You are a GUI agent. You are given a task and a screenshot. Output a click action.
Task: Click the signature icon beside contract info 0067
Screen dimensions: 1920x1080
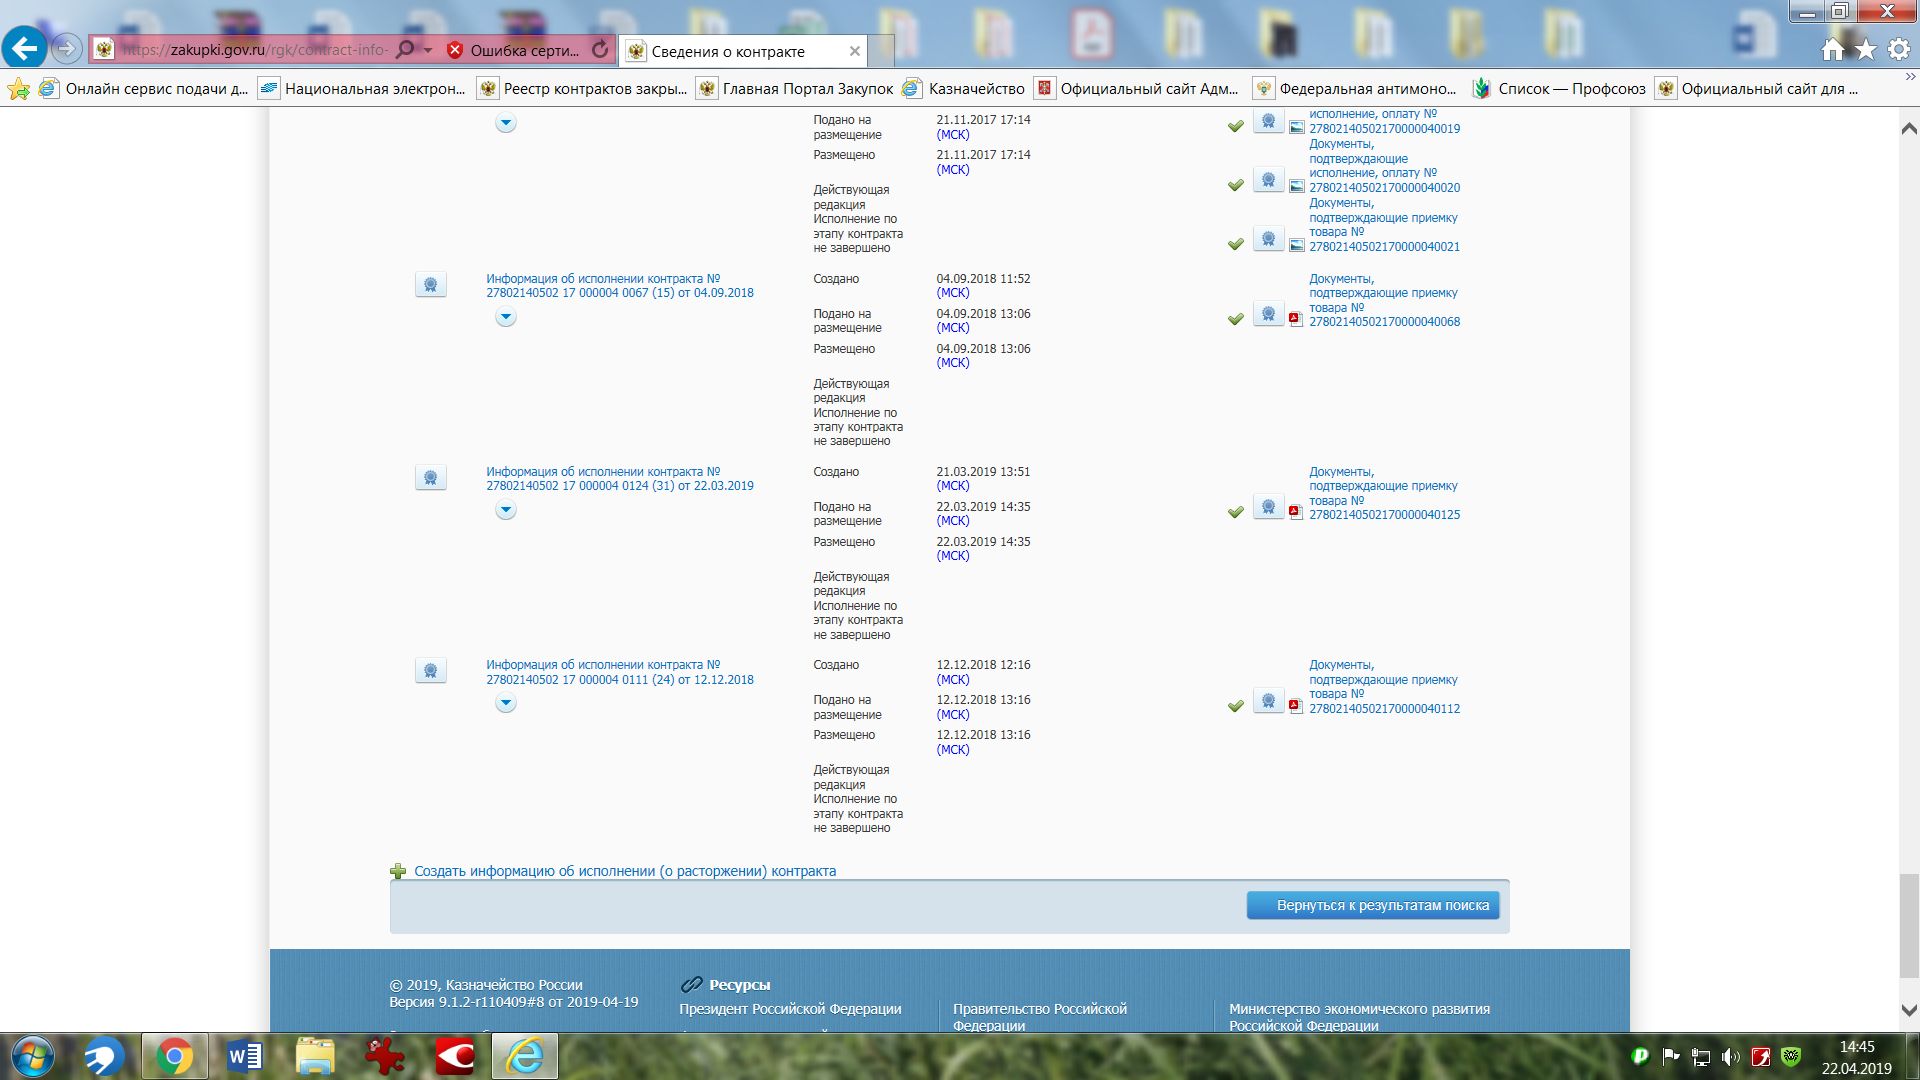click(x=431, y=285)
